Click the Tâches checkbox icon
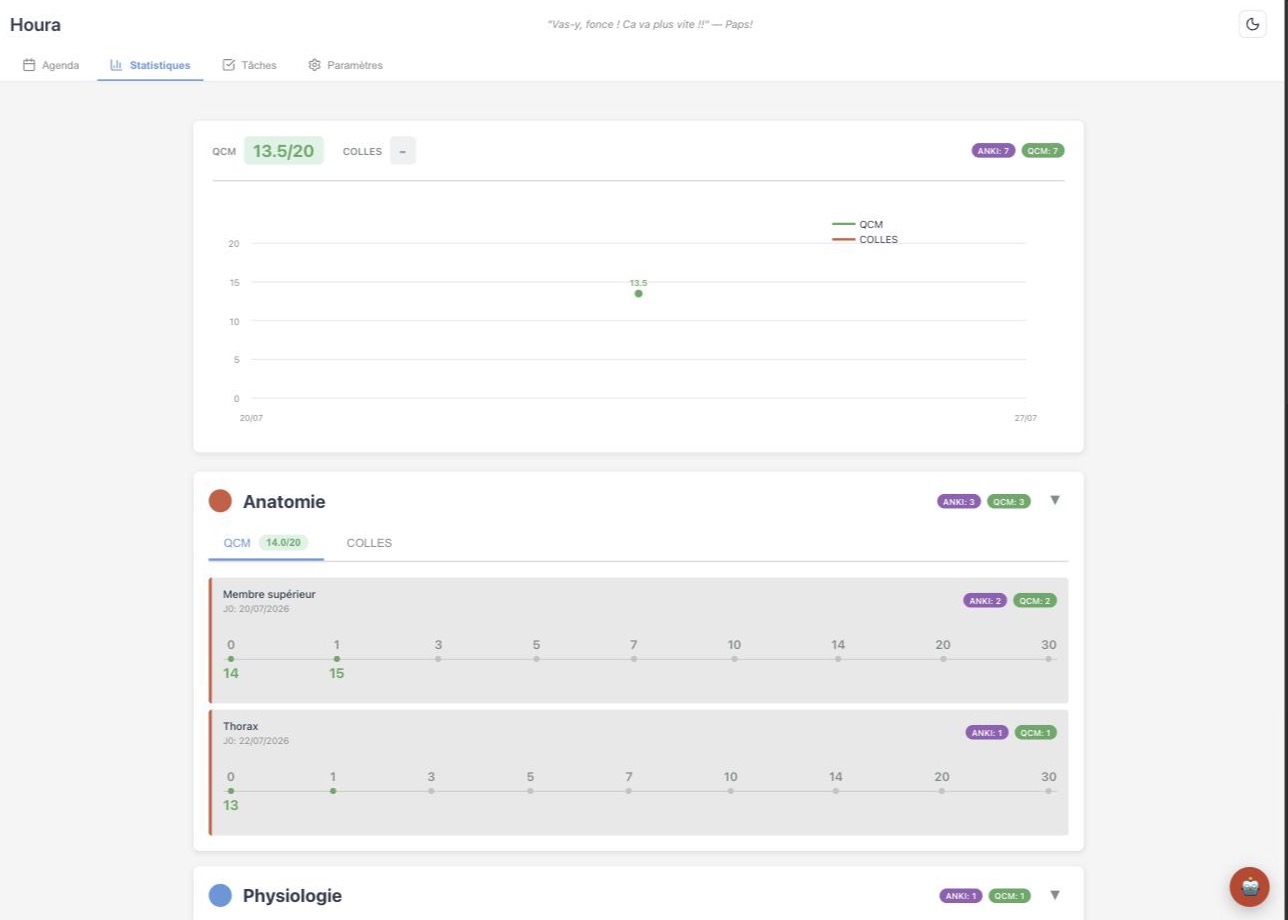The height and width of the screenshot is (920, 1288). tap(228, 65)
